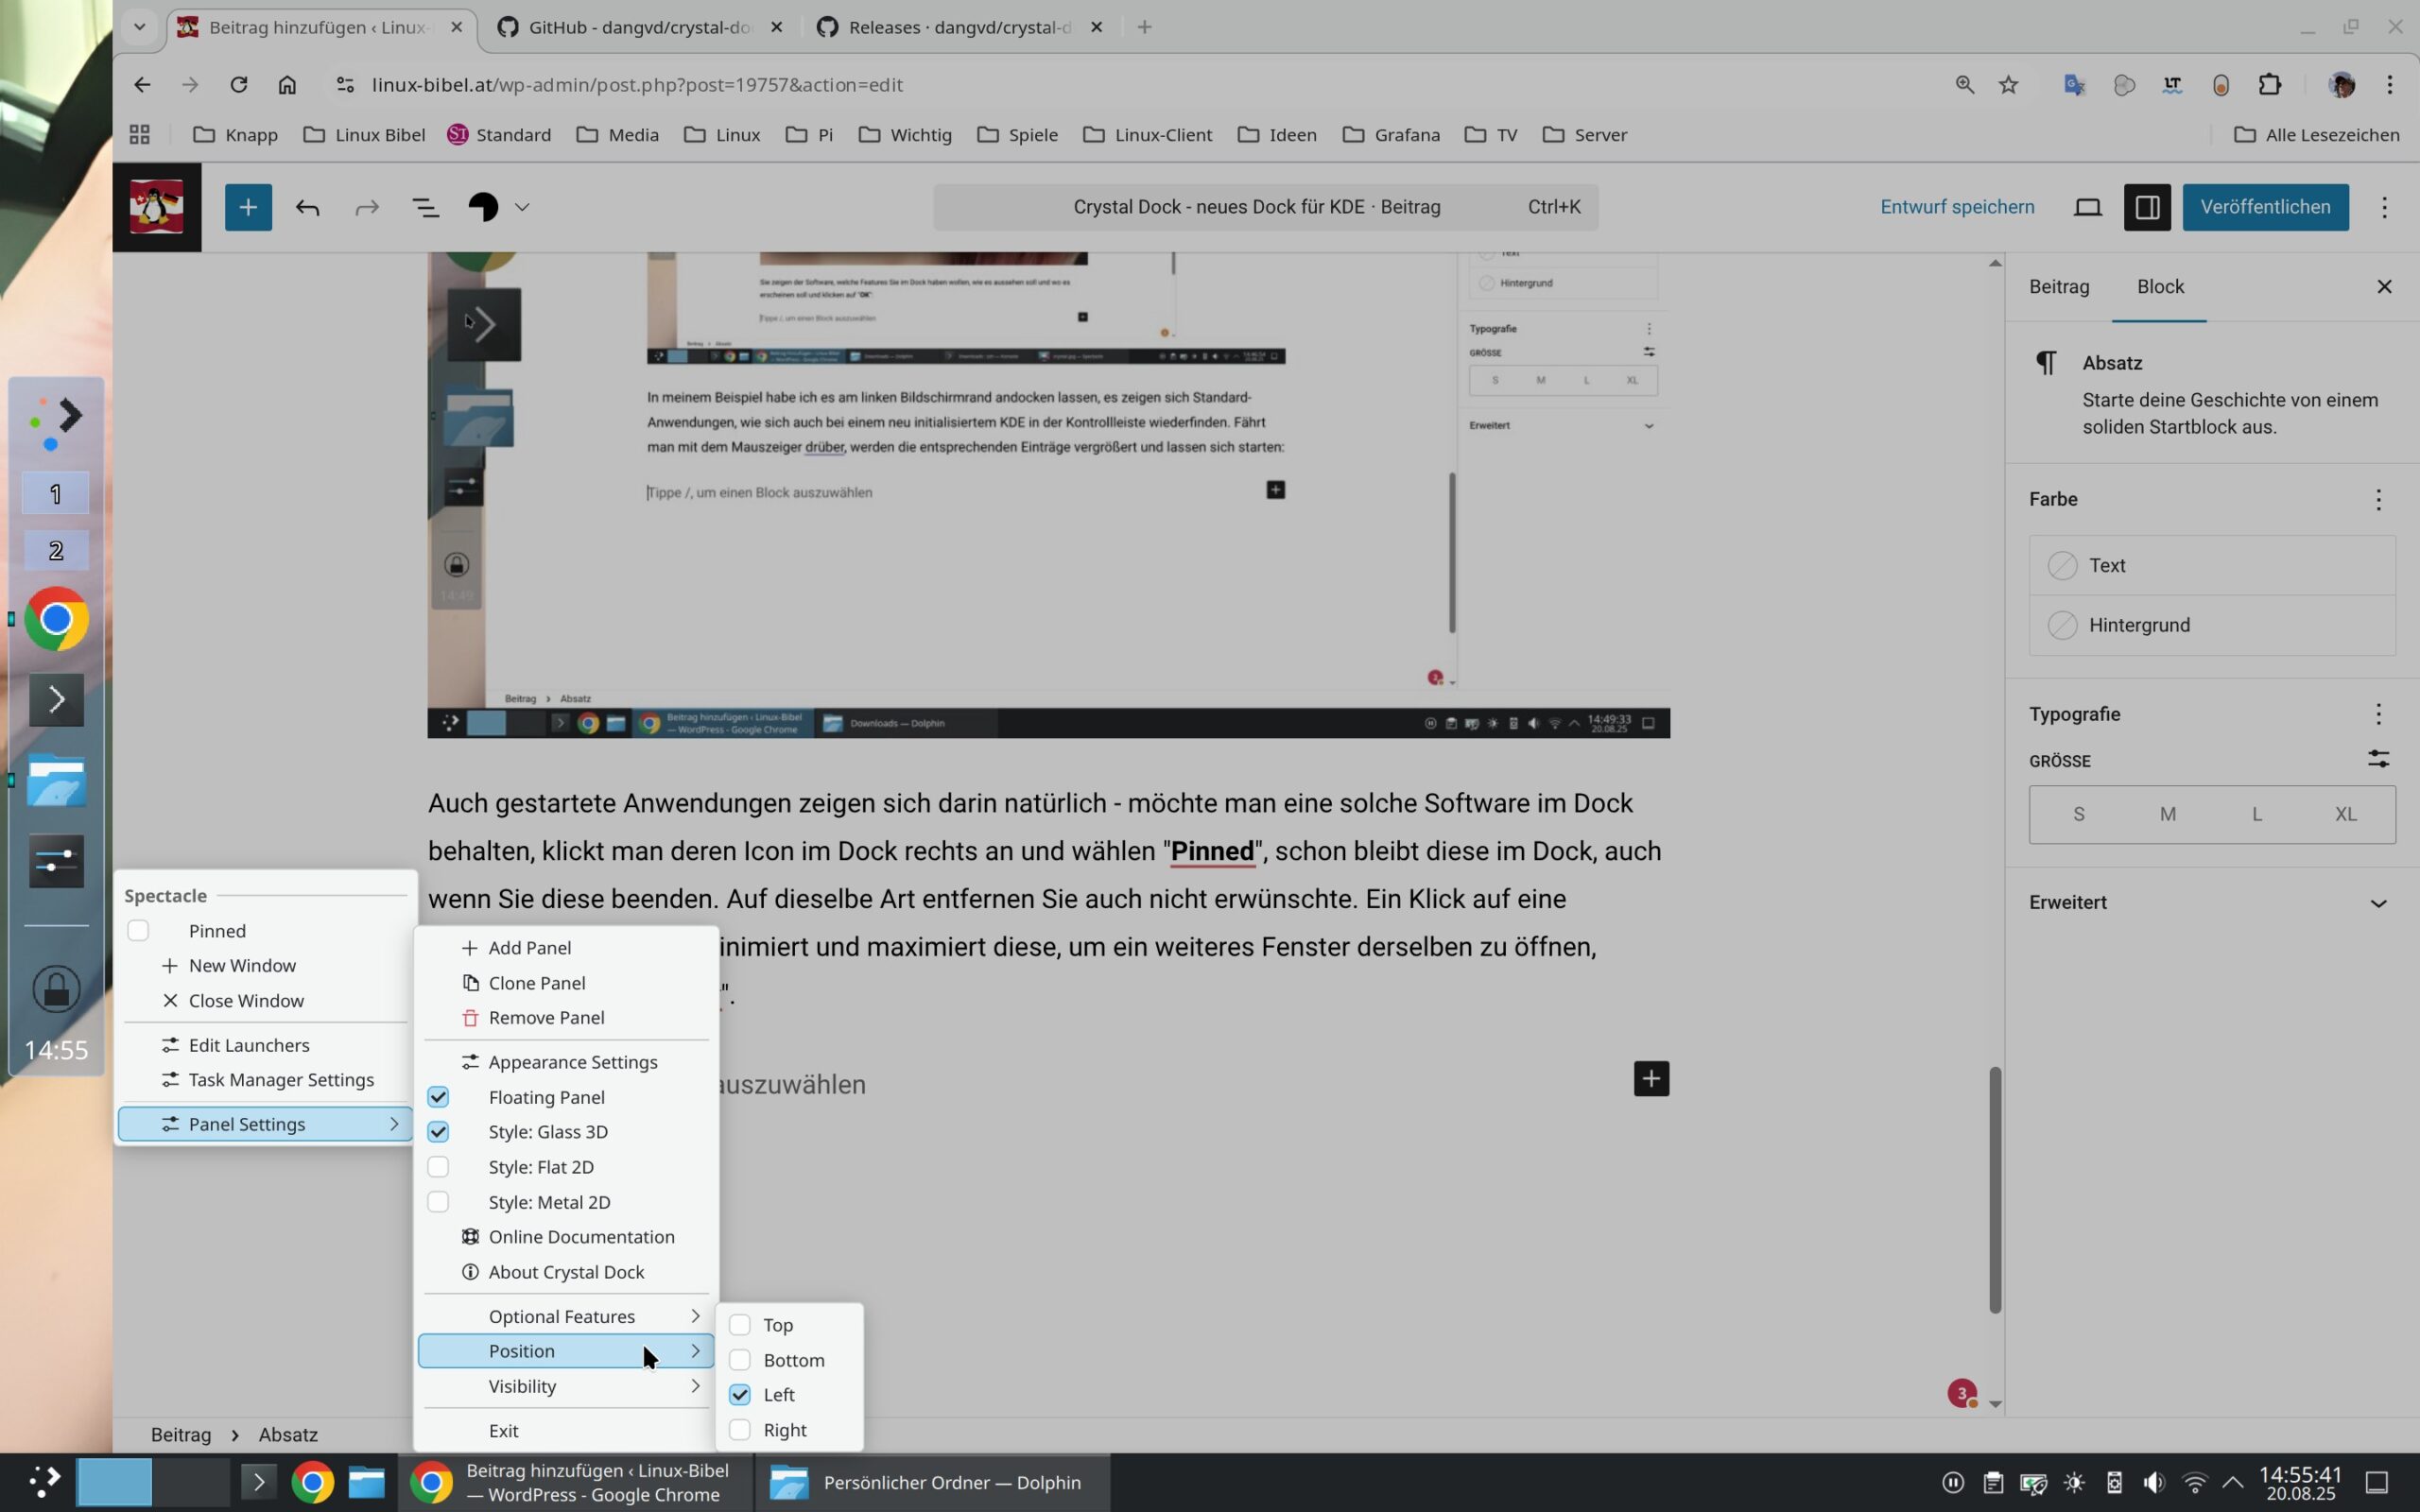2420x1512 pixels.
Task: Open Appearance Settings entry
Action: click(x=566, y=1062)
